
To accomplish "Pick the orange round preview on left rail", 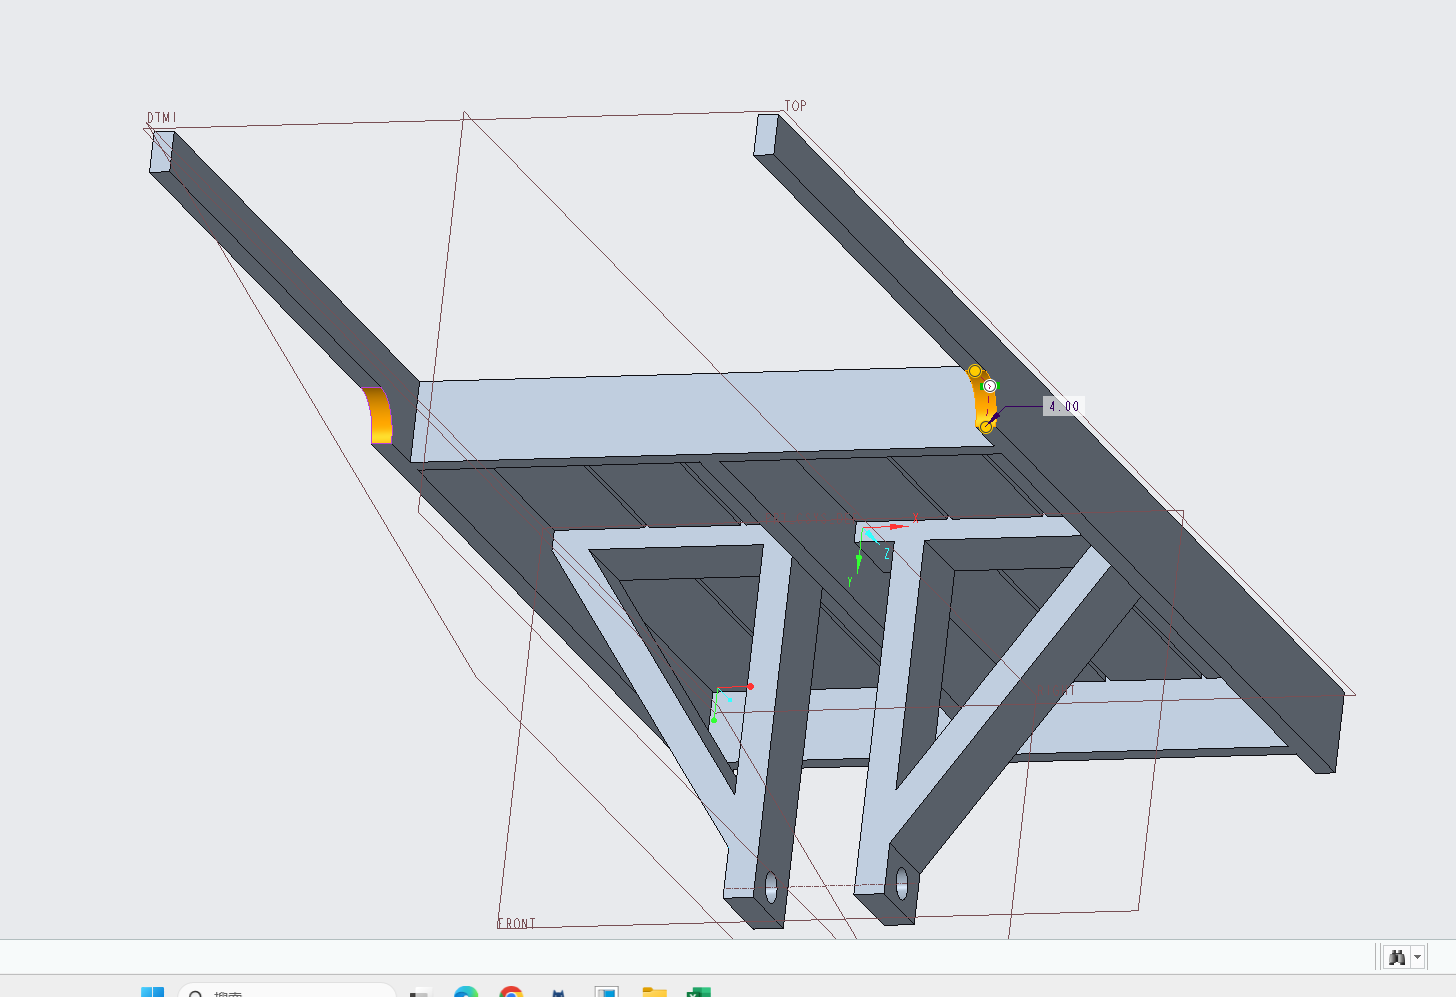I will point(378,416).
